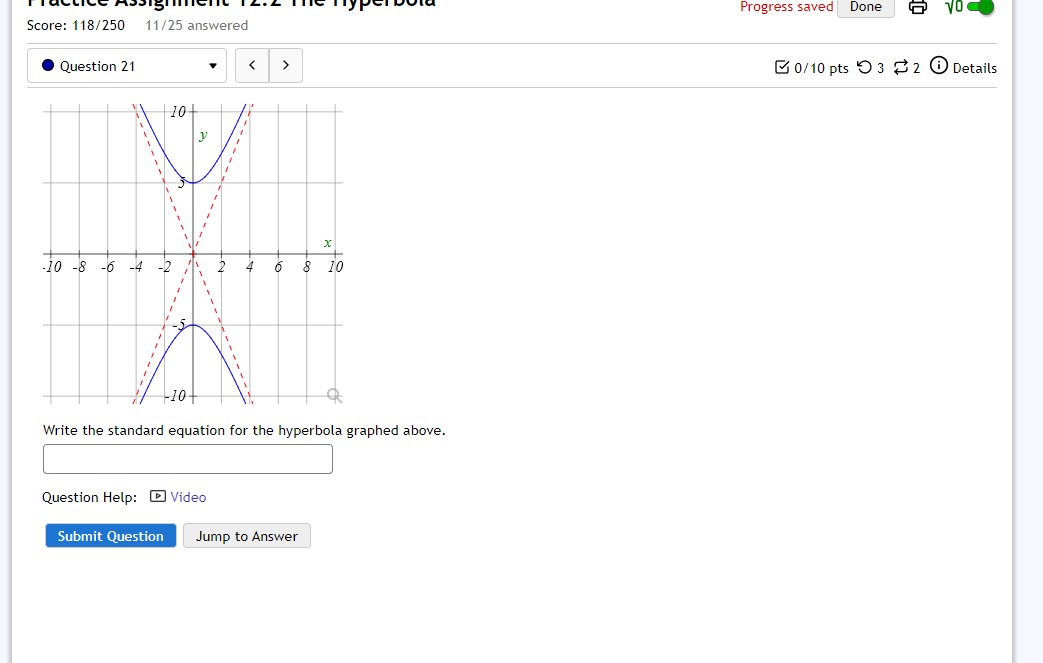
Task: Open the Video help link
Action: (189, 496)
